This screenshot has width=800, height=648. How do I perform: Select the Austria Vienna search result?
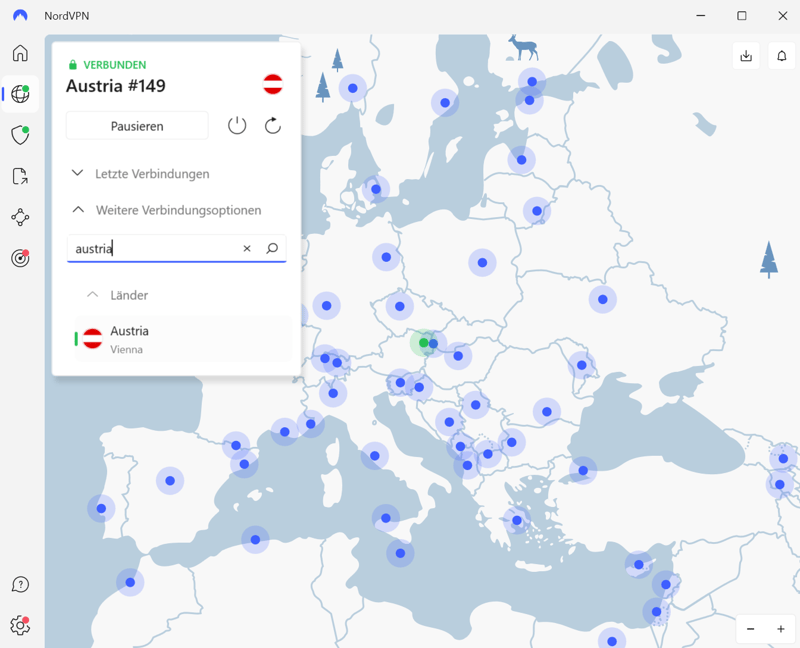[183, 339]
